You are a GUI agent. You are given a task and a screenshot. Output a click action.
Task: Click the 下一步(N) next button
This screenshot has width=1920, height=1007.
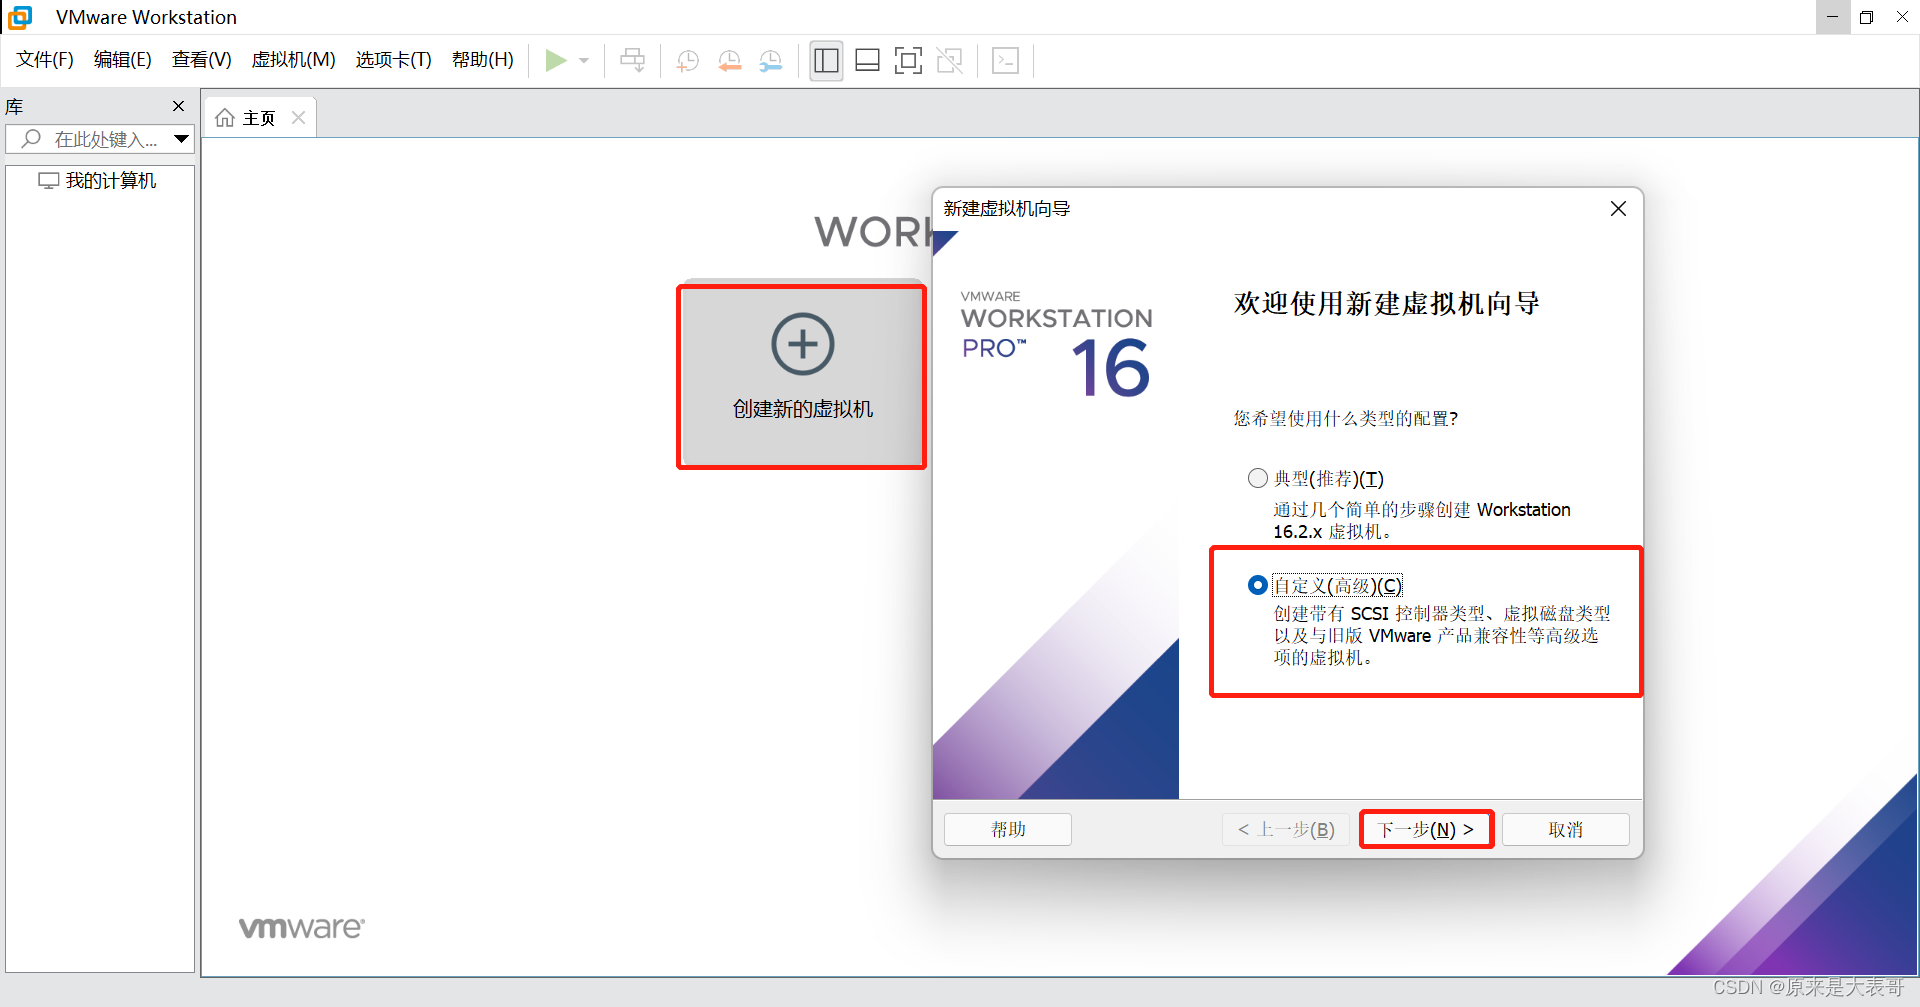[1426, 829]
